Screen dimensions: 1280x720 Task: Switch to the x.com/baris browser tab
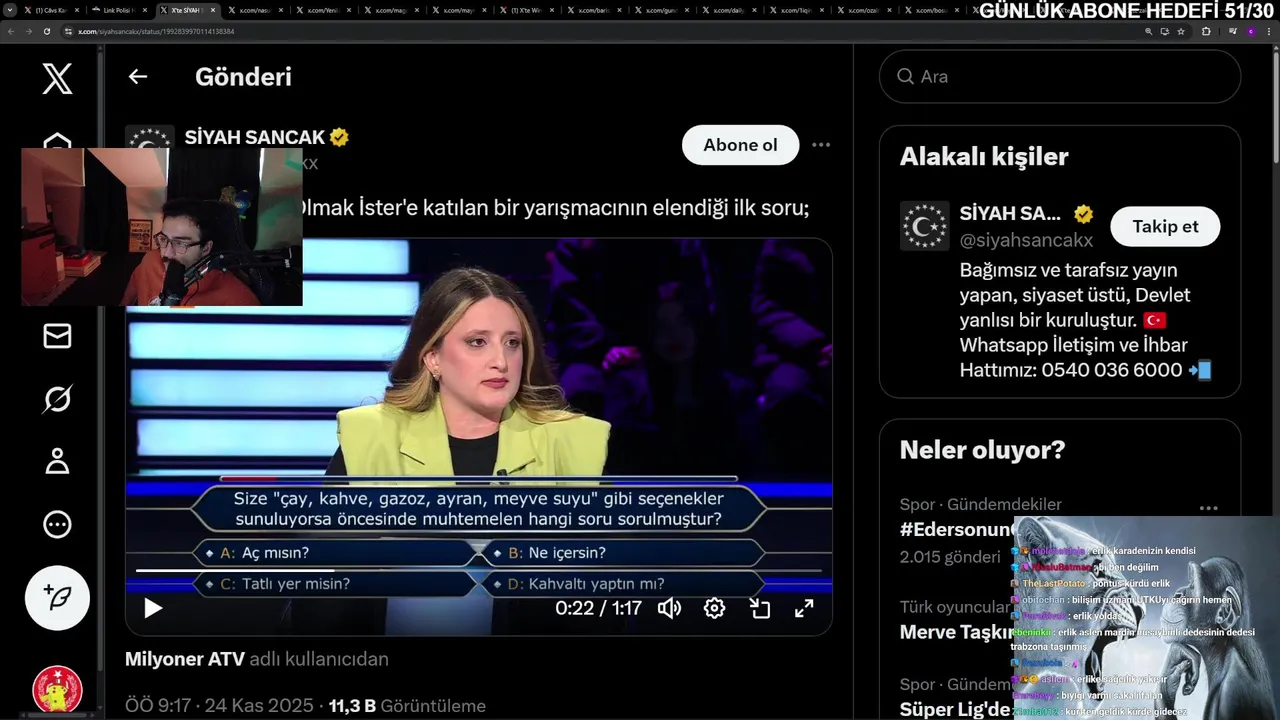[x=595, y=10]
